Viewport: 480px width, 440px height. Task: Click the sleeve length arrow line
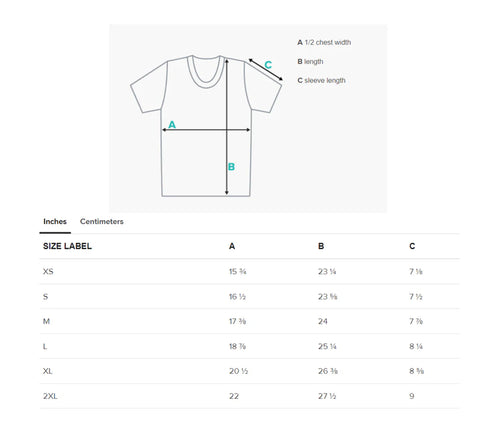266,69
